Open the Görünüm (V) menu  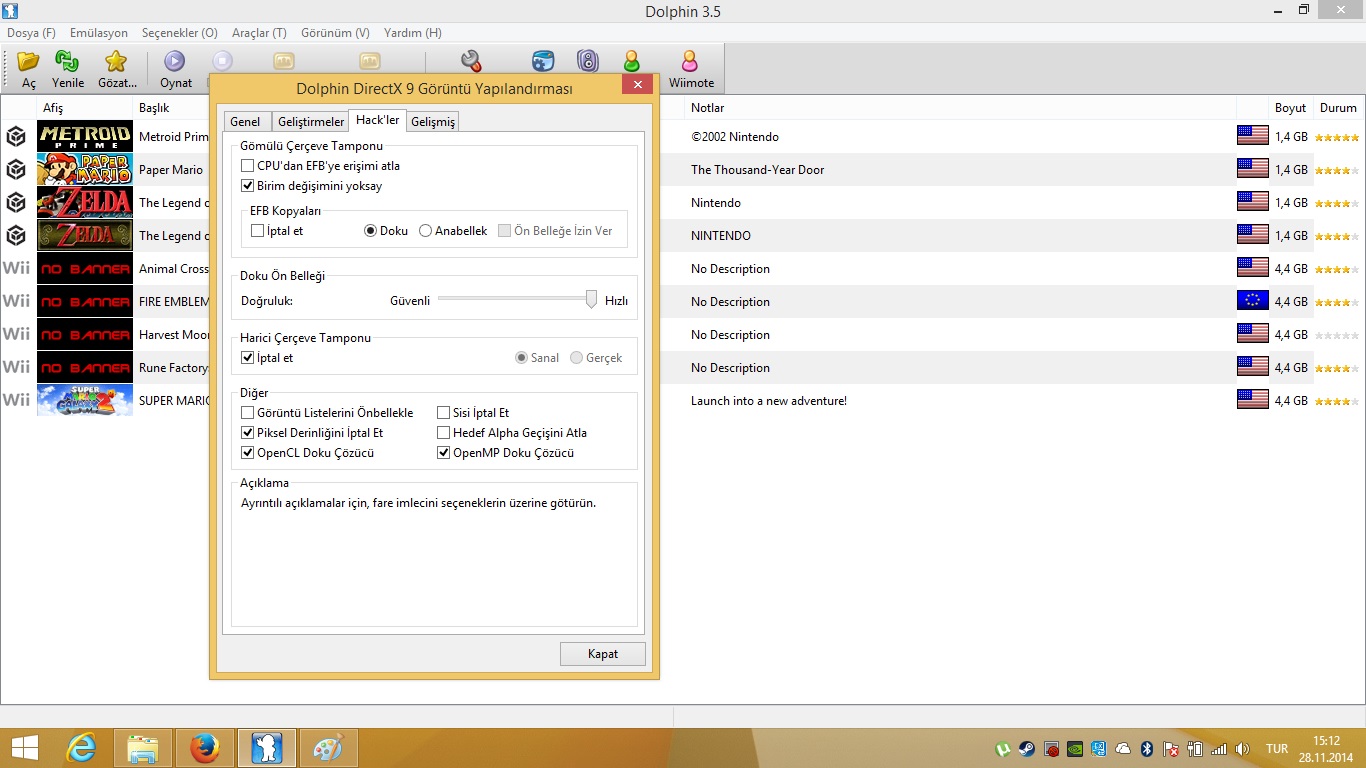click(x=334, y=33)
